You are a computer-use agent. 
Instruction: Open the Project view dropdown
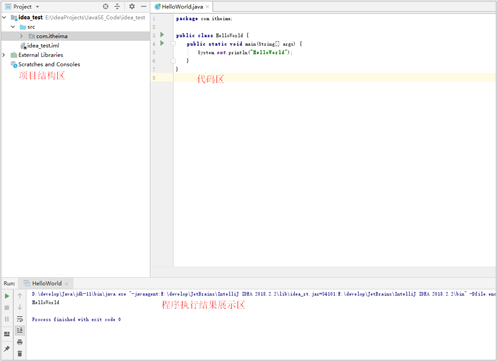(x=37, y=7)
